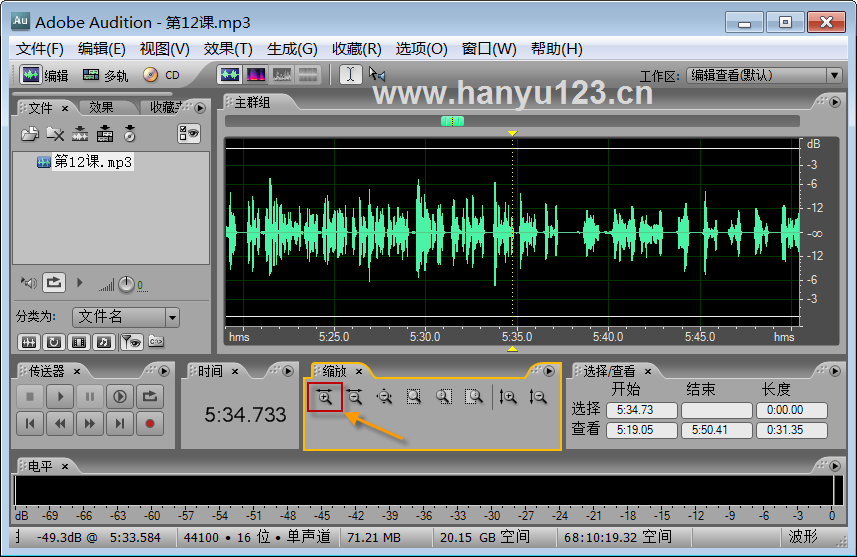This screenshot has width=857, height=557.
Task: Open 缩放 panel options menu arrow
Action: [x=549, y=371]
